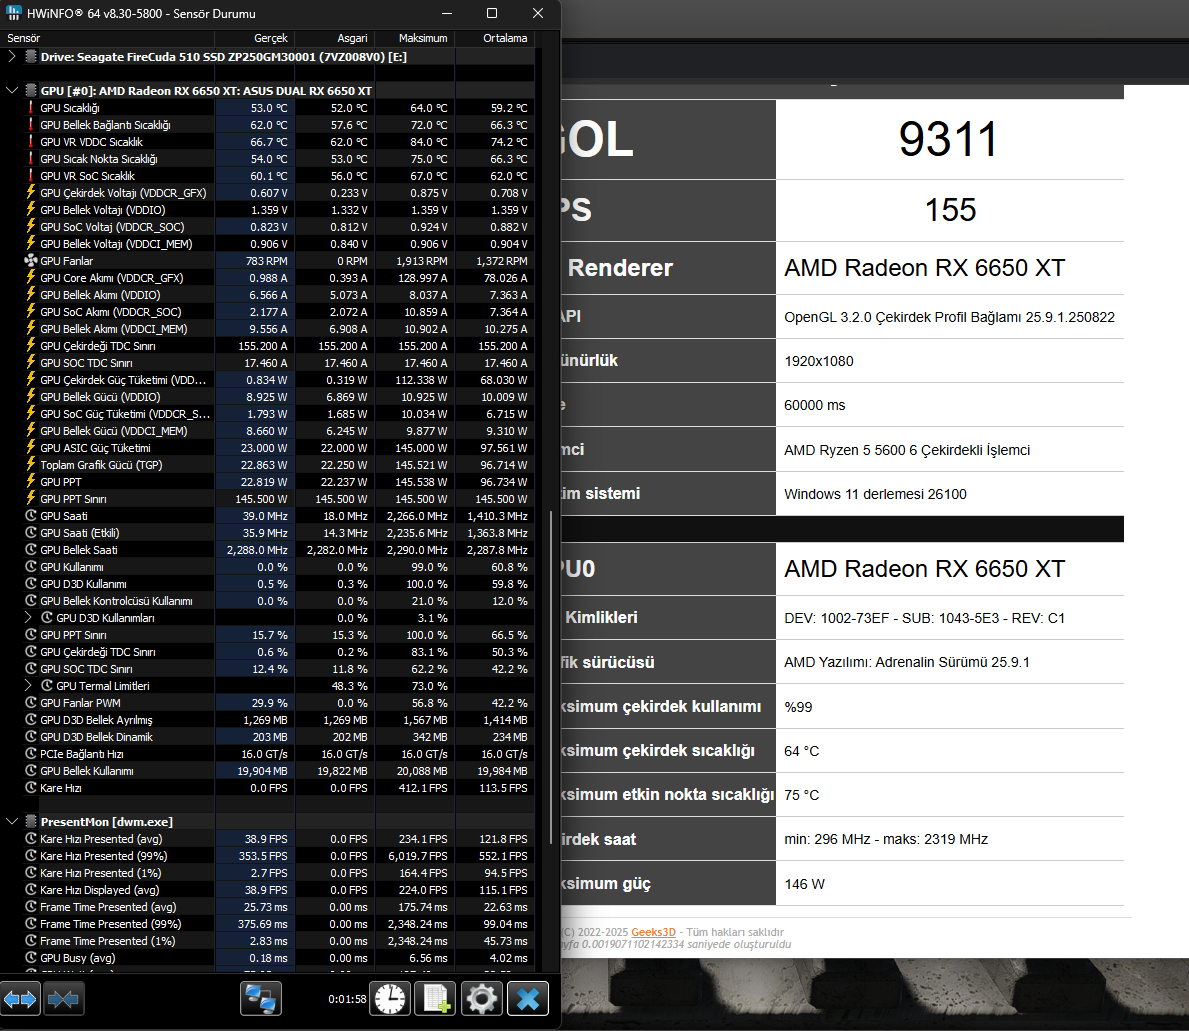The image size is (1189, 1031).
Task: Click the icon beside GPU Kullanımı
Action: pyautogui.click(x=31, y=566)
